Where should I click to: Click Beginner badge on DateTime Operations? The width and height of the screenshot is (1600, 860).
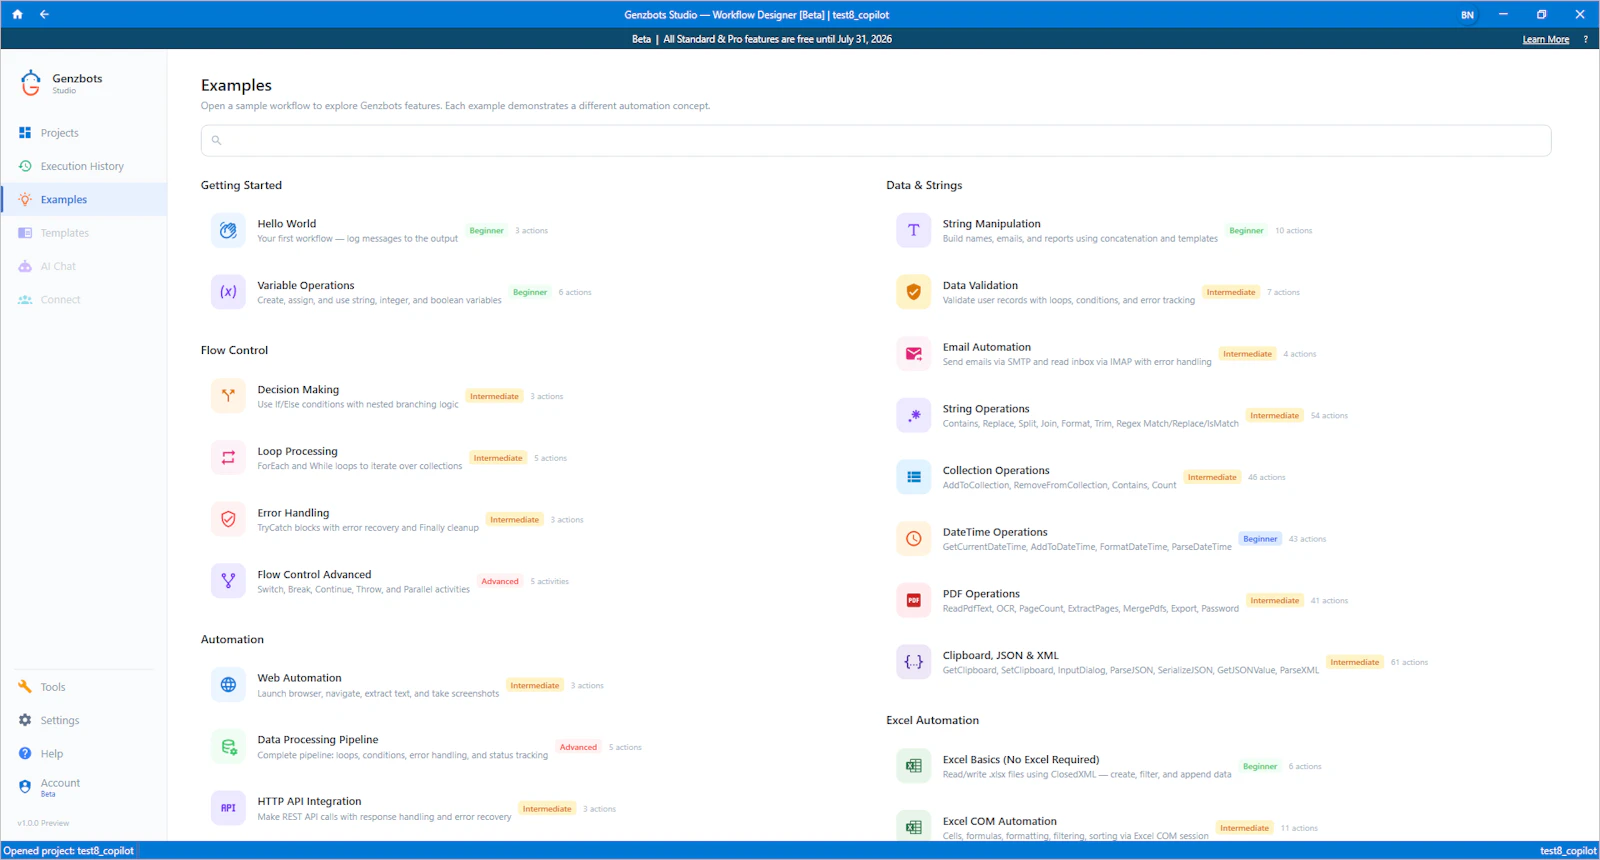1260,539
